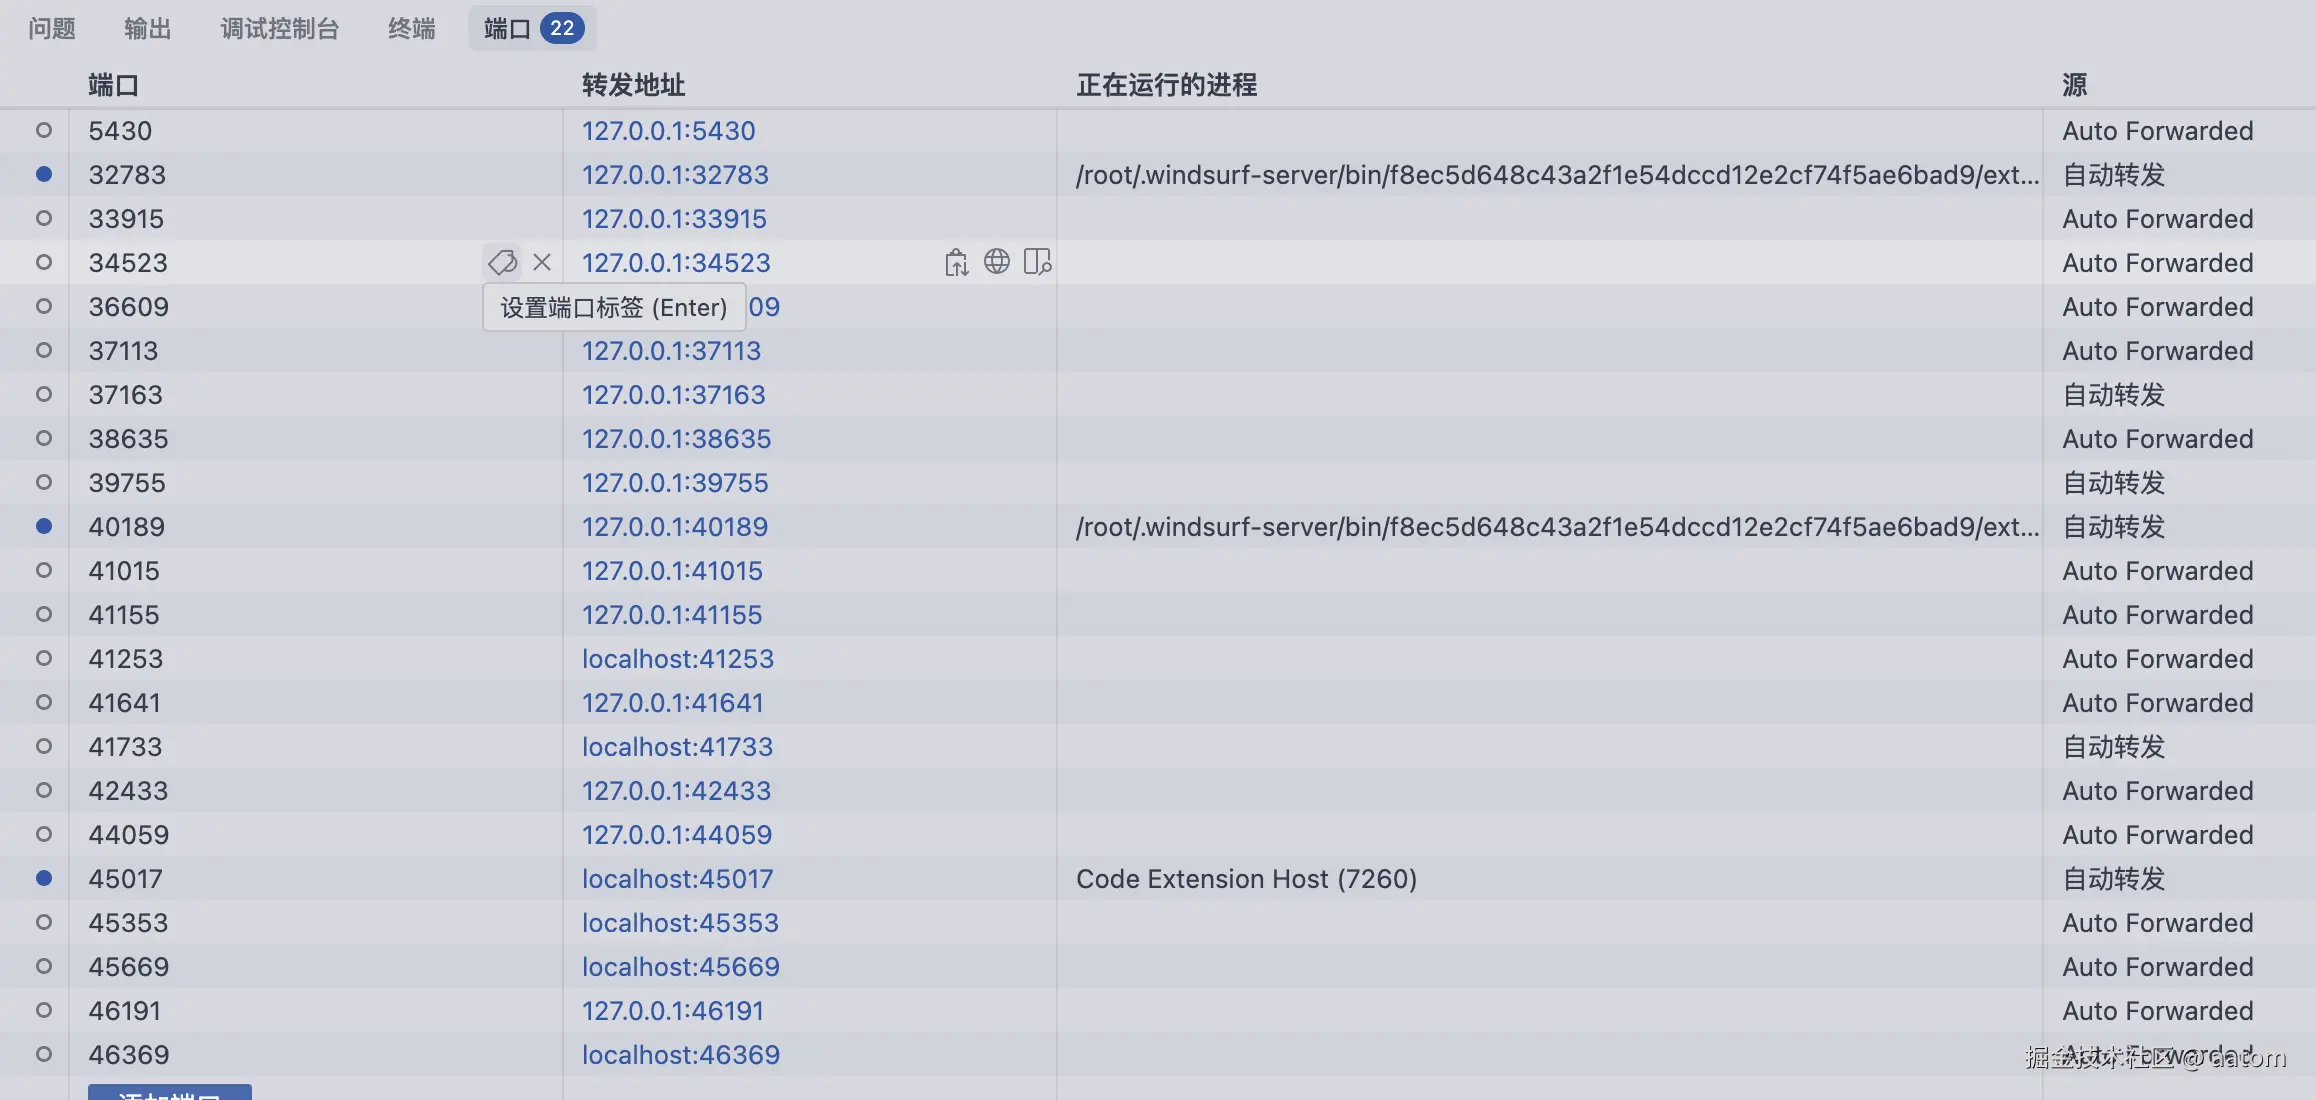Image resolution: width=2316 pixels, height=1100 pixels.
Task: Click the 转发地址 column header
Action: [633, 85]
